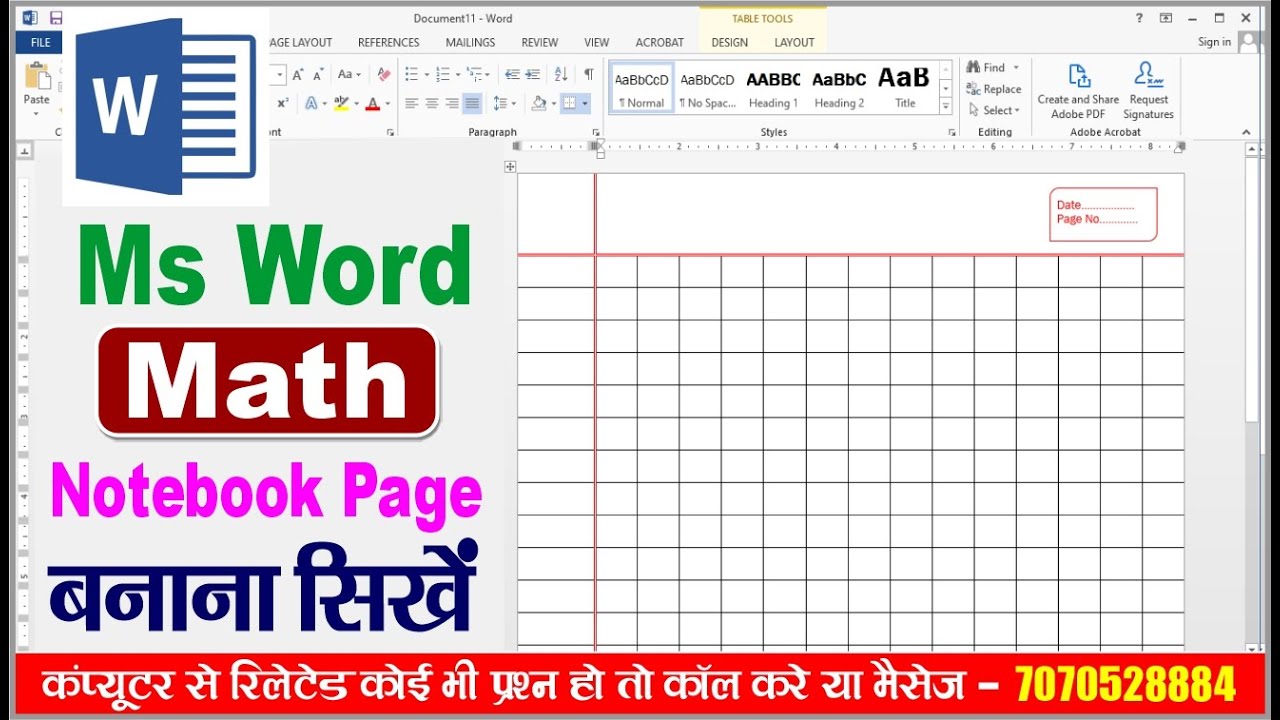
Task: Apply the Normal style
Action: [642, 88]
